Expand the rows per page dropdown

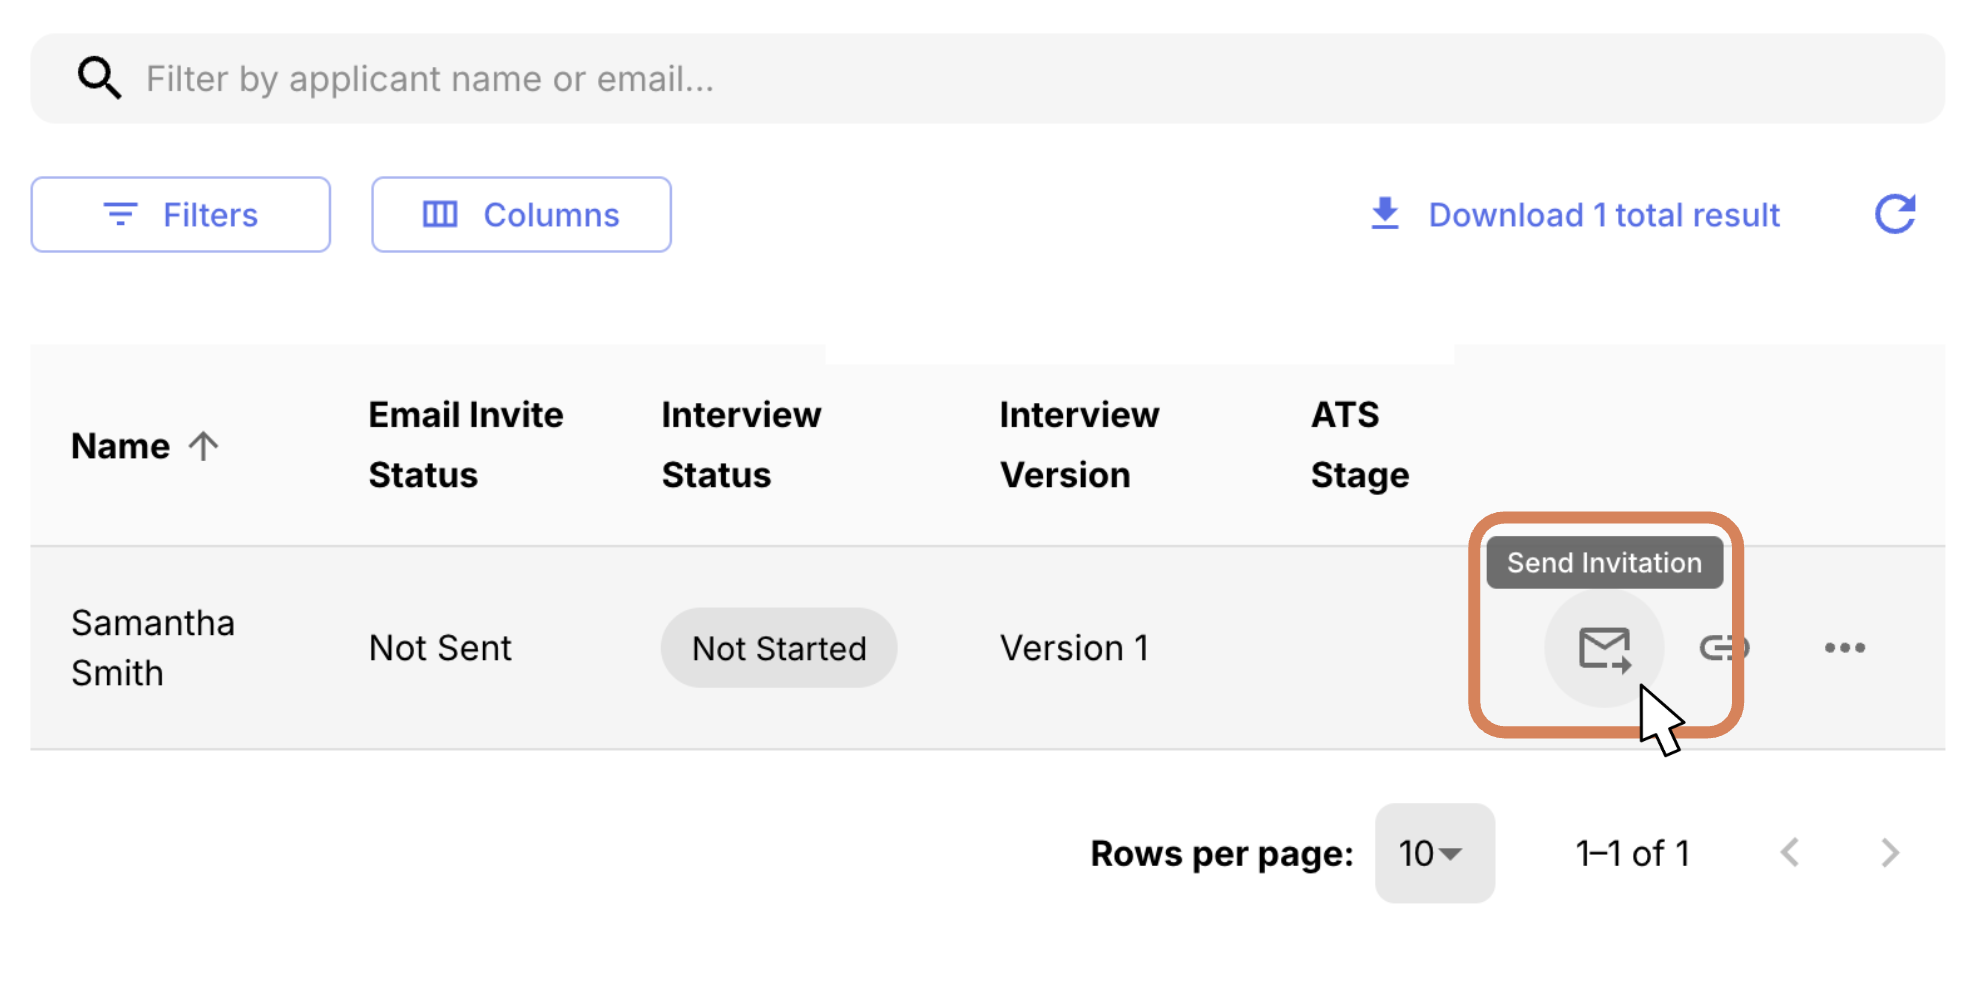click(x=1434, y=853)
